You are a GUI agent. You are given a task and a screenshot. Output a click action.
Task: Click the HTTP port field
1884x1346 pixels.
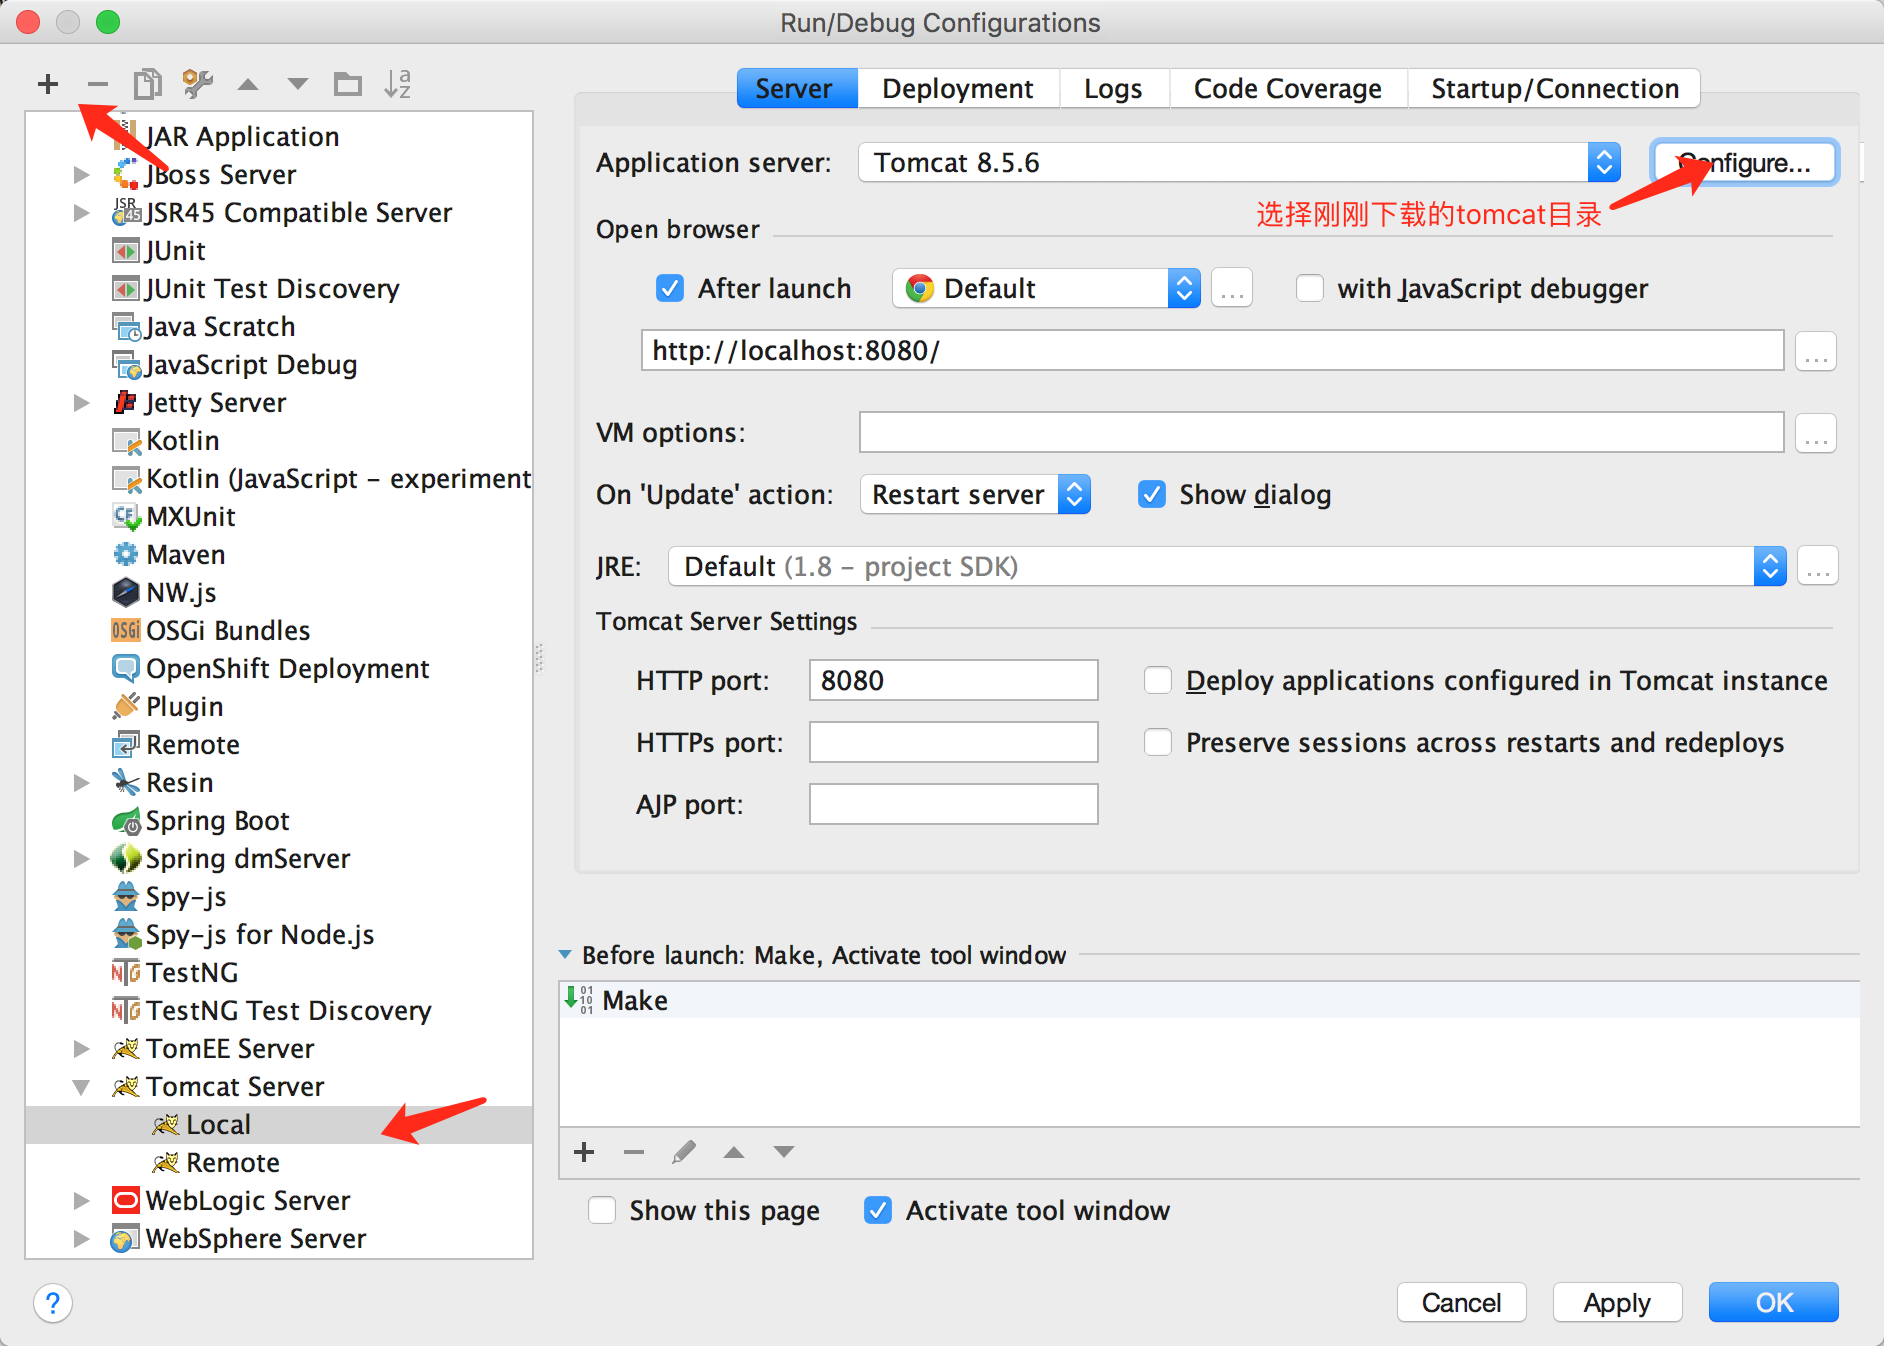click(954, 681)
